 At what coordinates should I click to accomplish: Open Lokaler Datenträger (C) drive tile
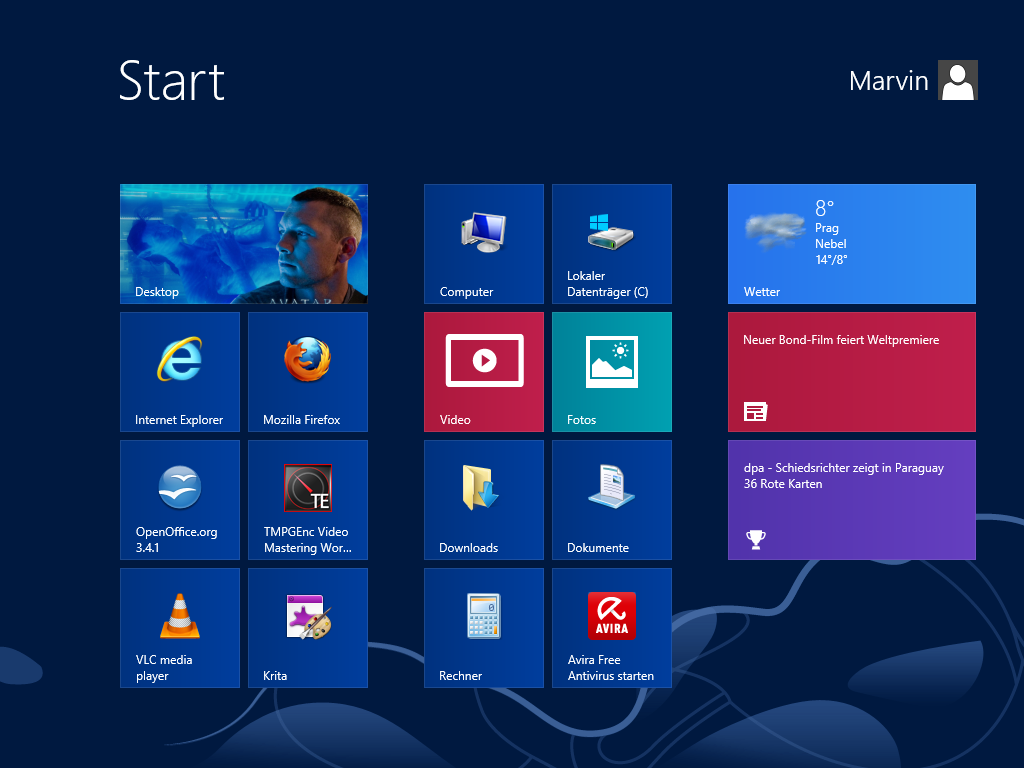[x=612, y=244]
